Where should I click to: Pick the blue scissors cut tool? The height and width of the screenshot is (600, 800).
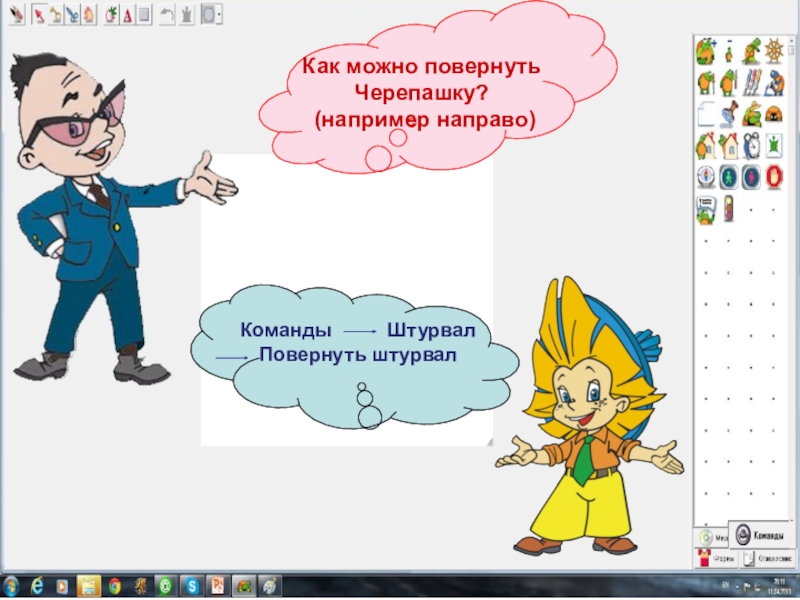pos(72,15)
